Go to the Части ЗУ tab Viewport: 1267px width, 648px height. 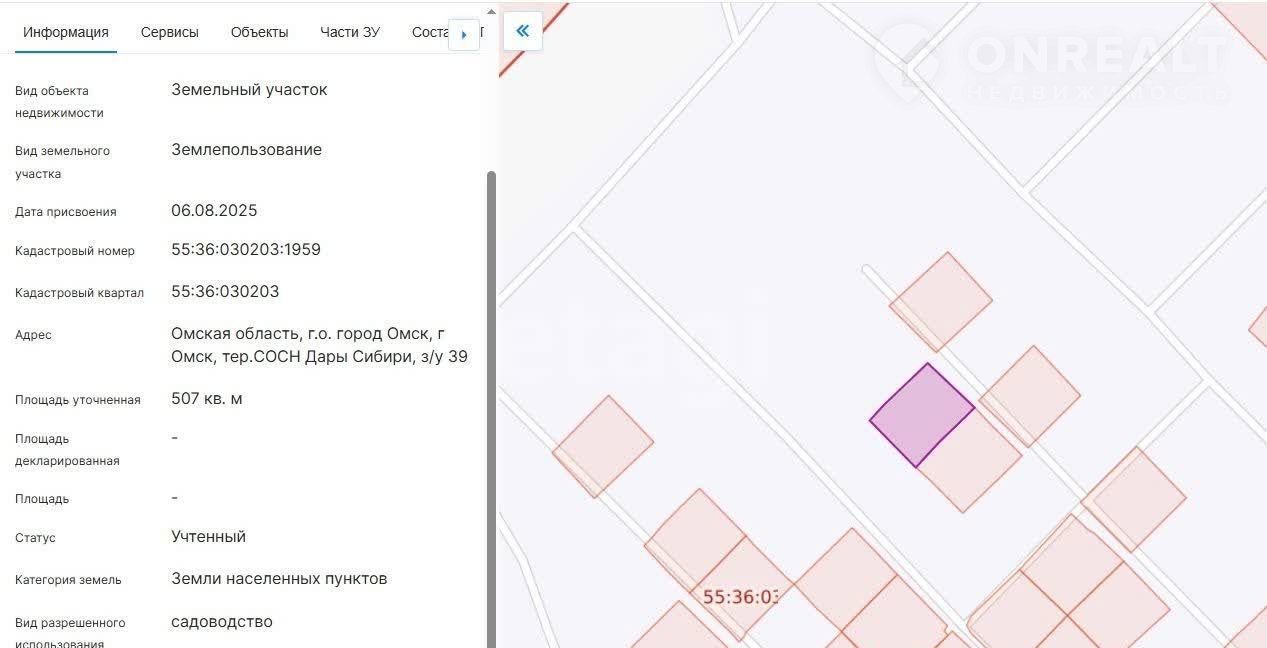(x=350, y=32)
